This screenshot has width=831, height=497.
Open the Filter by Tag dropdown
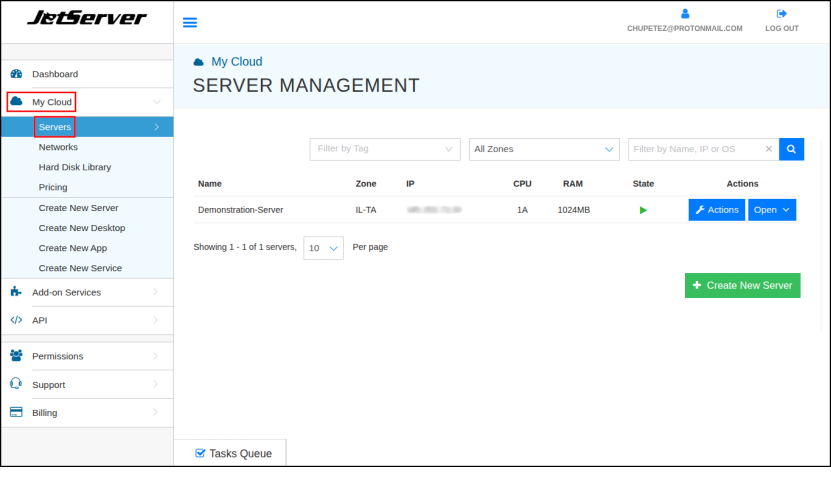click(384, 149)
